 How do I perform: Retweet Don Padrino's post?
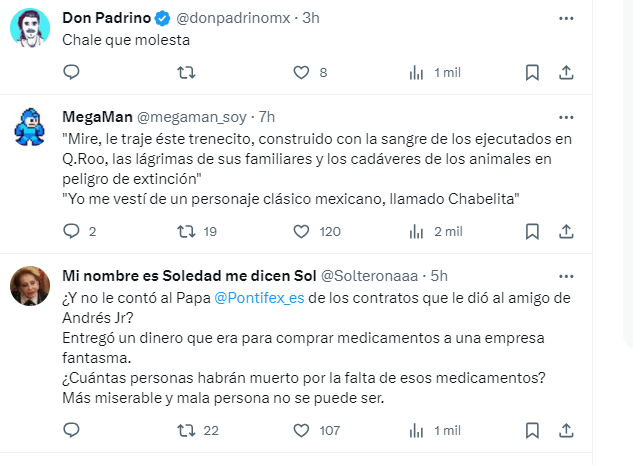tap(185, 72)
